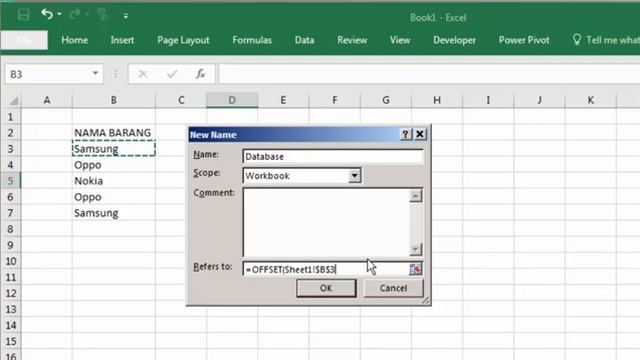This screenshot has height=360, width=640.
Task: Select row 10 header
Action: coord(11,261)
